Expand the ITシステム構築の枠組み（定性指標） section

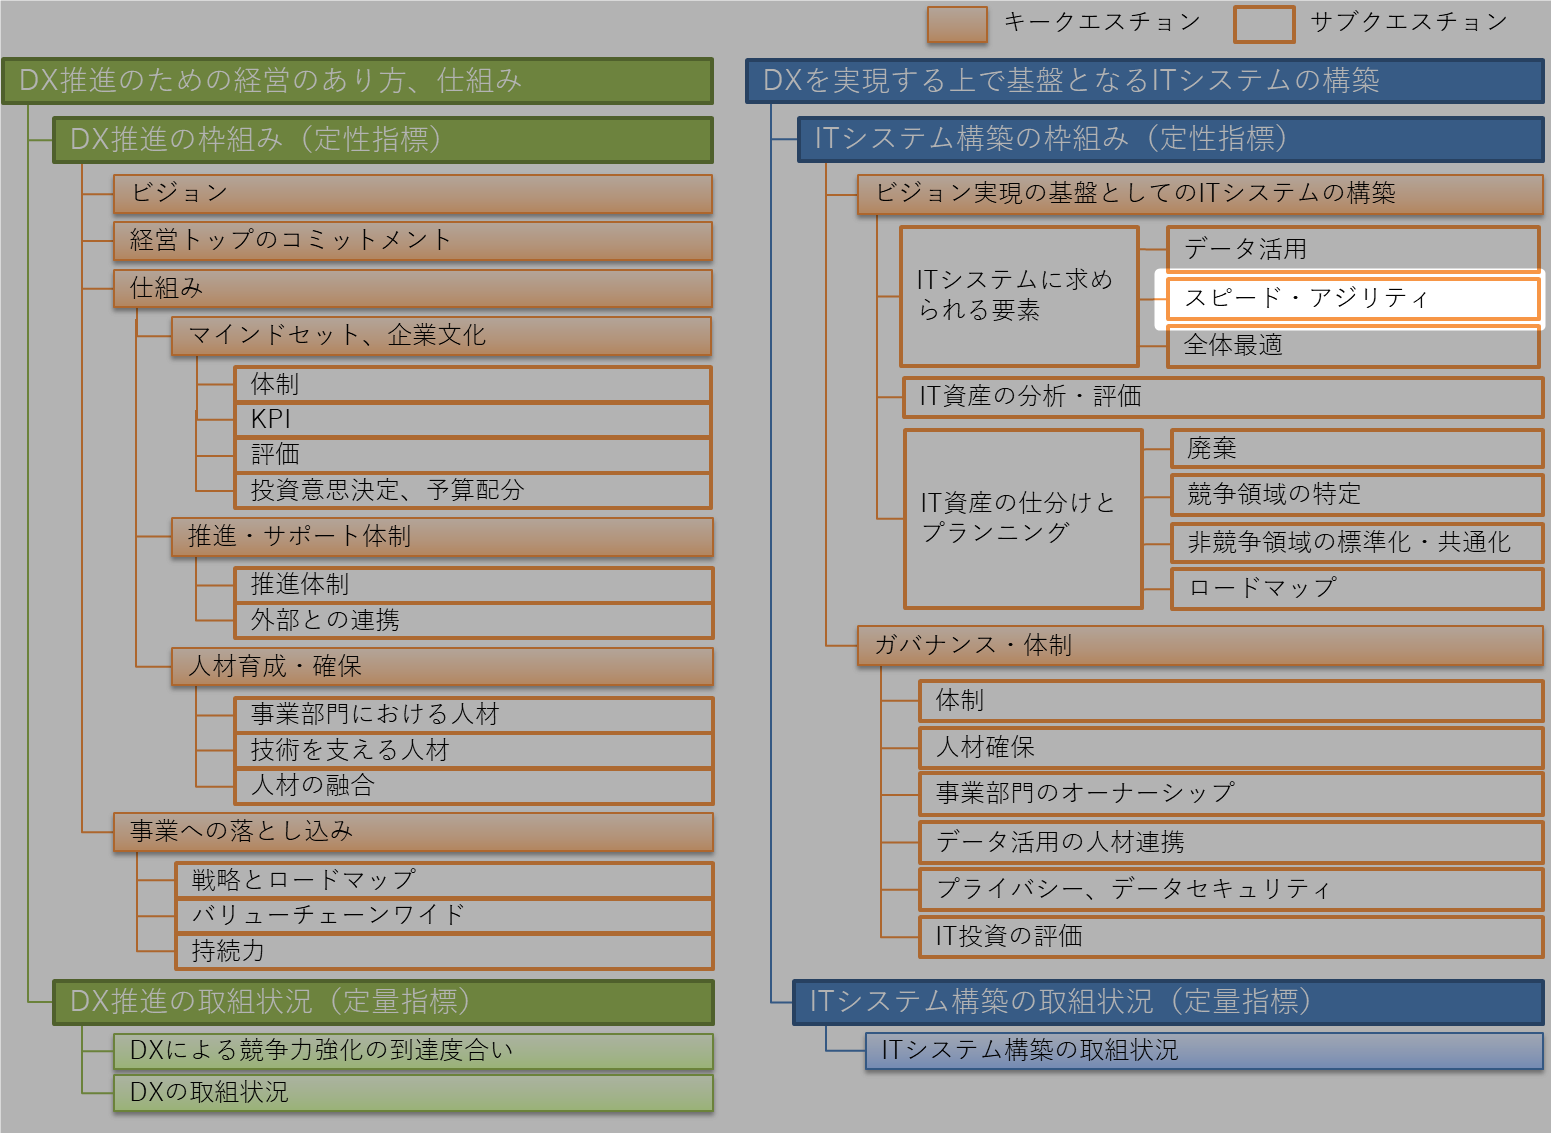point(1170,139)
